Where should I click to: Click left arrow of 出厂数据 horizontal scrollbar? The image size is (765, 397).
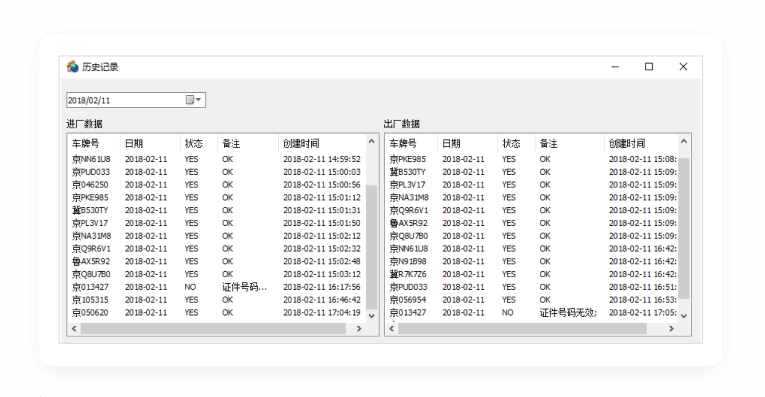(x=392, y=329)
